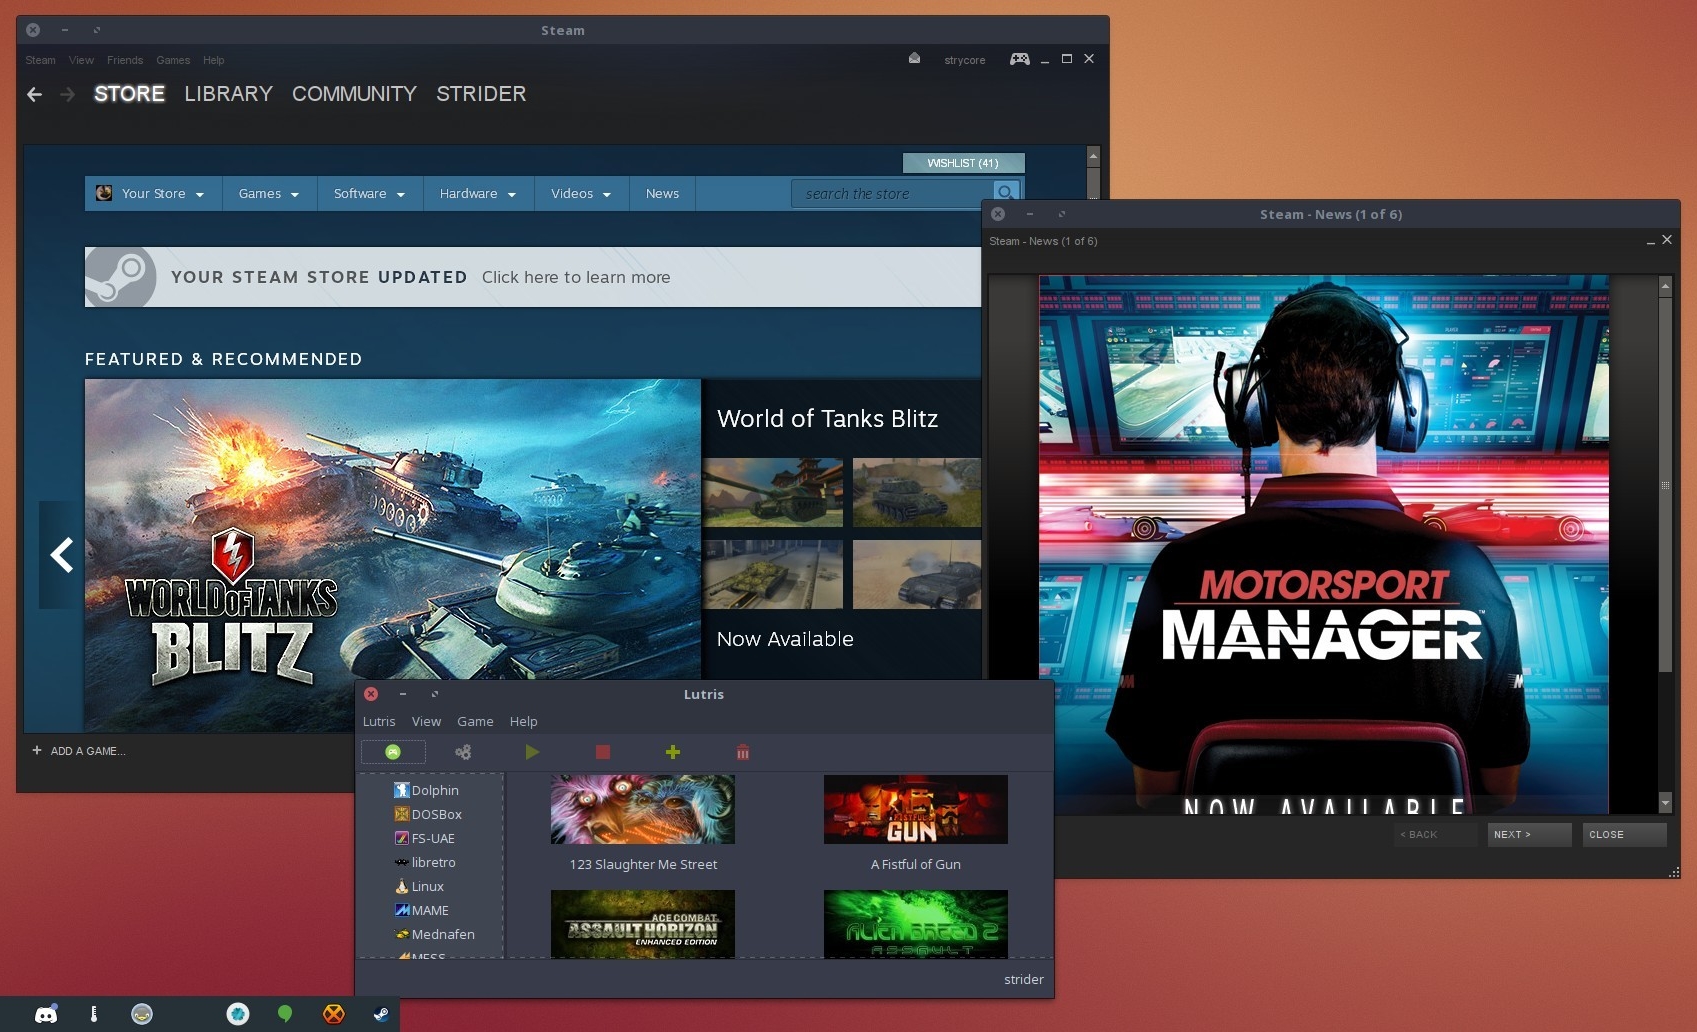Open the View menu in Lutris
The width and height of the screenshot is (1697, 1032).
[x=426, y=721]
